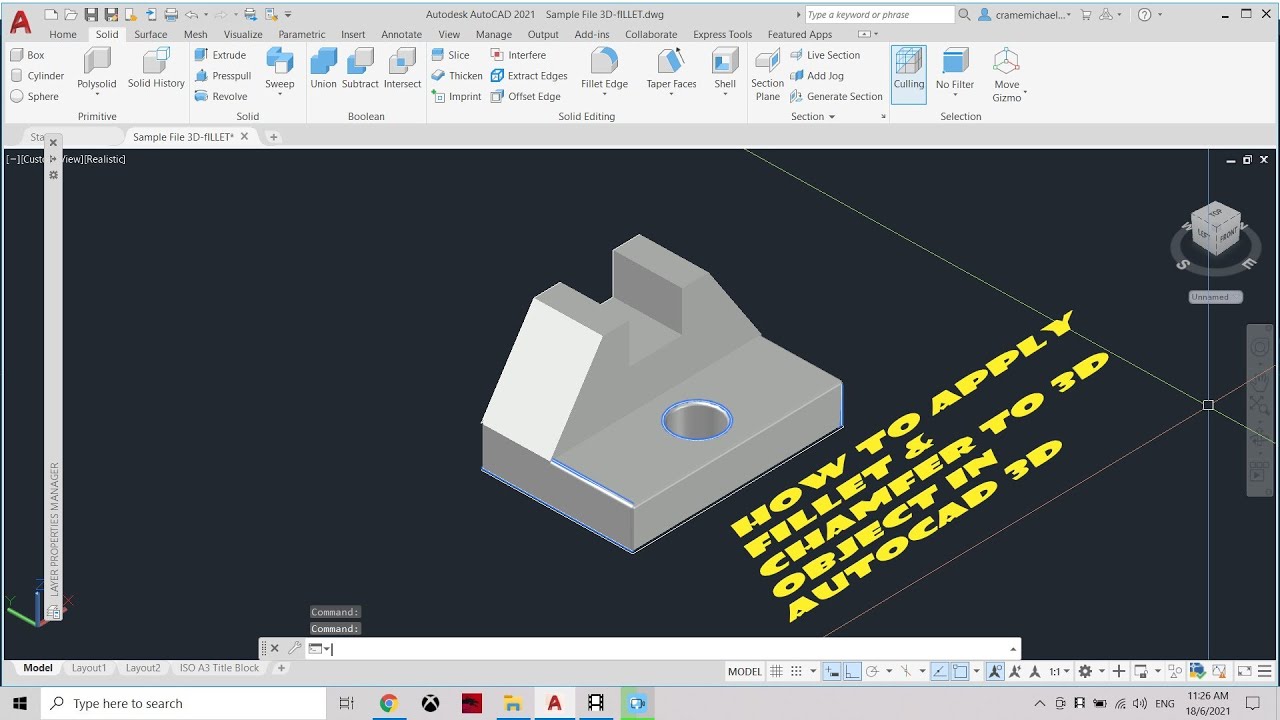Open the AutoCAD application menu
Screen dimensions: 1280x720
click(20, 21)
